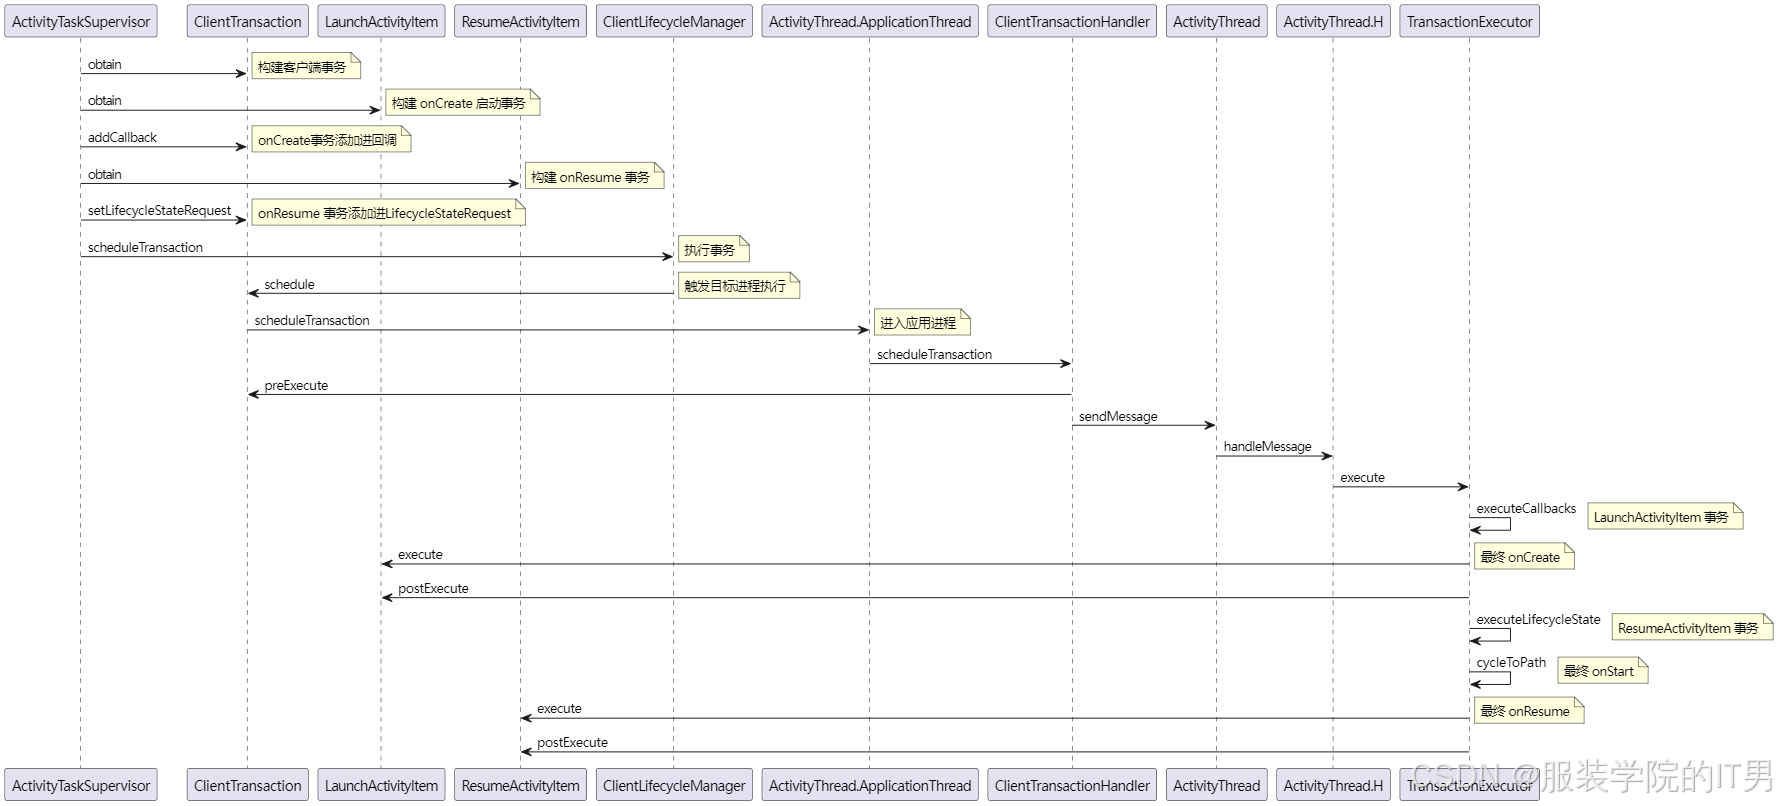
Task: Select the top ResumeActivityItem participant box
Action: coord(520,22)
